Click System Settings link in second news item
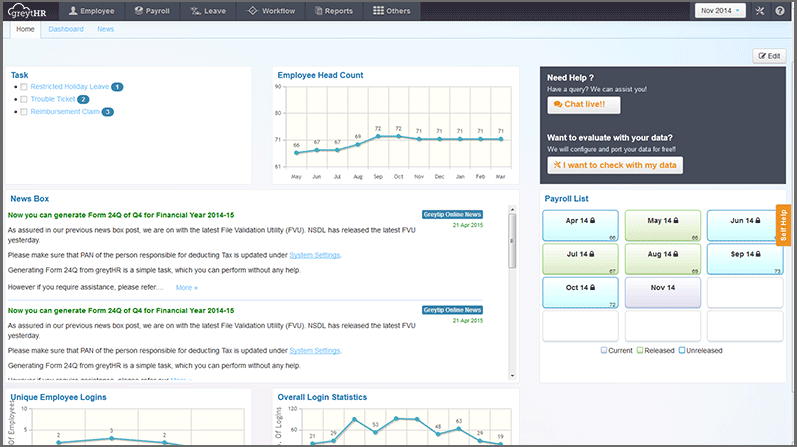The height and width of the screenshot is (447, 797). click(x=315, y=351)
